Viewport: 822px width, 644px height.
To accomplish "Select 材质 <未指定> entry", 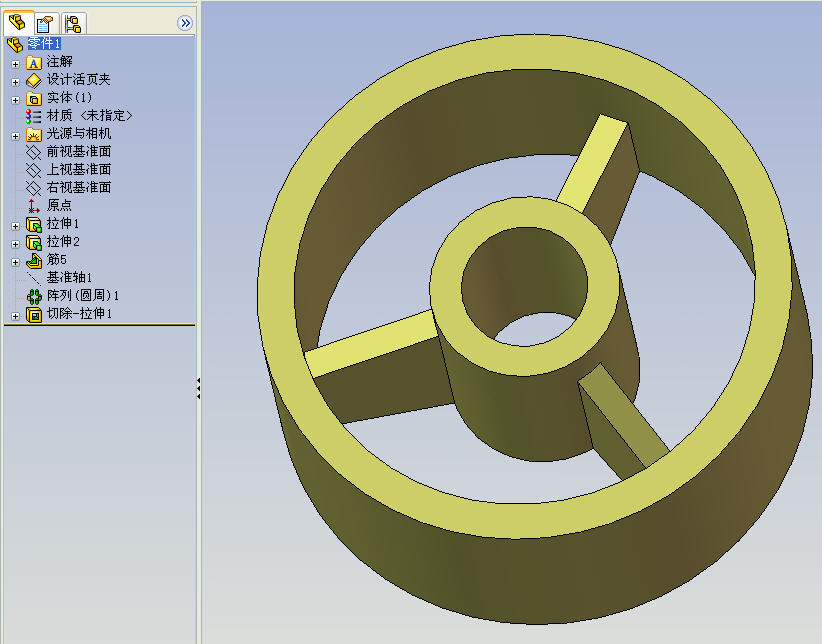I will 89,115.
